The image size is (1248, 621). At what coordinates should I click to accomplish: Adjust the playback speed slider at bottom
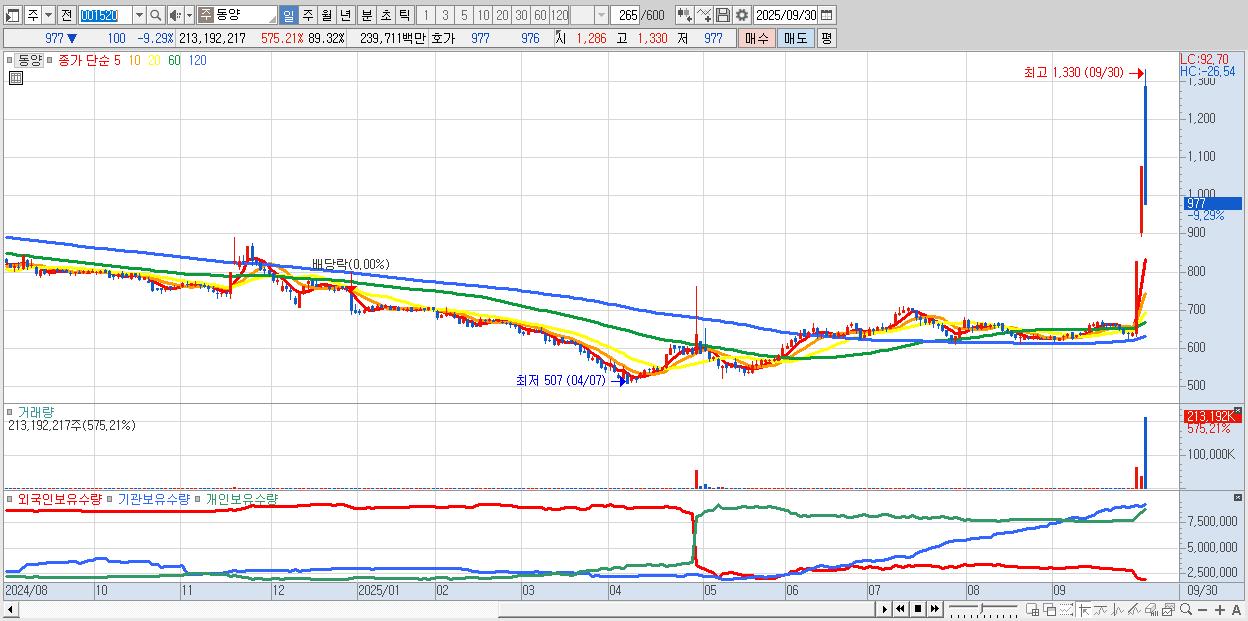983,609
